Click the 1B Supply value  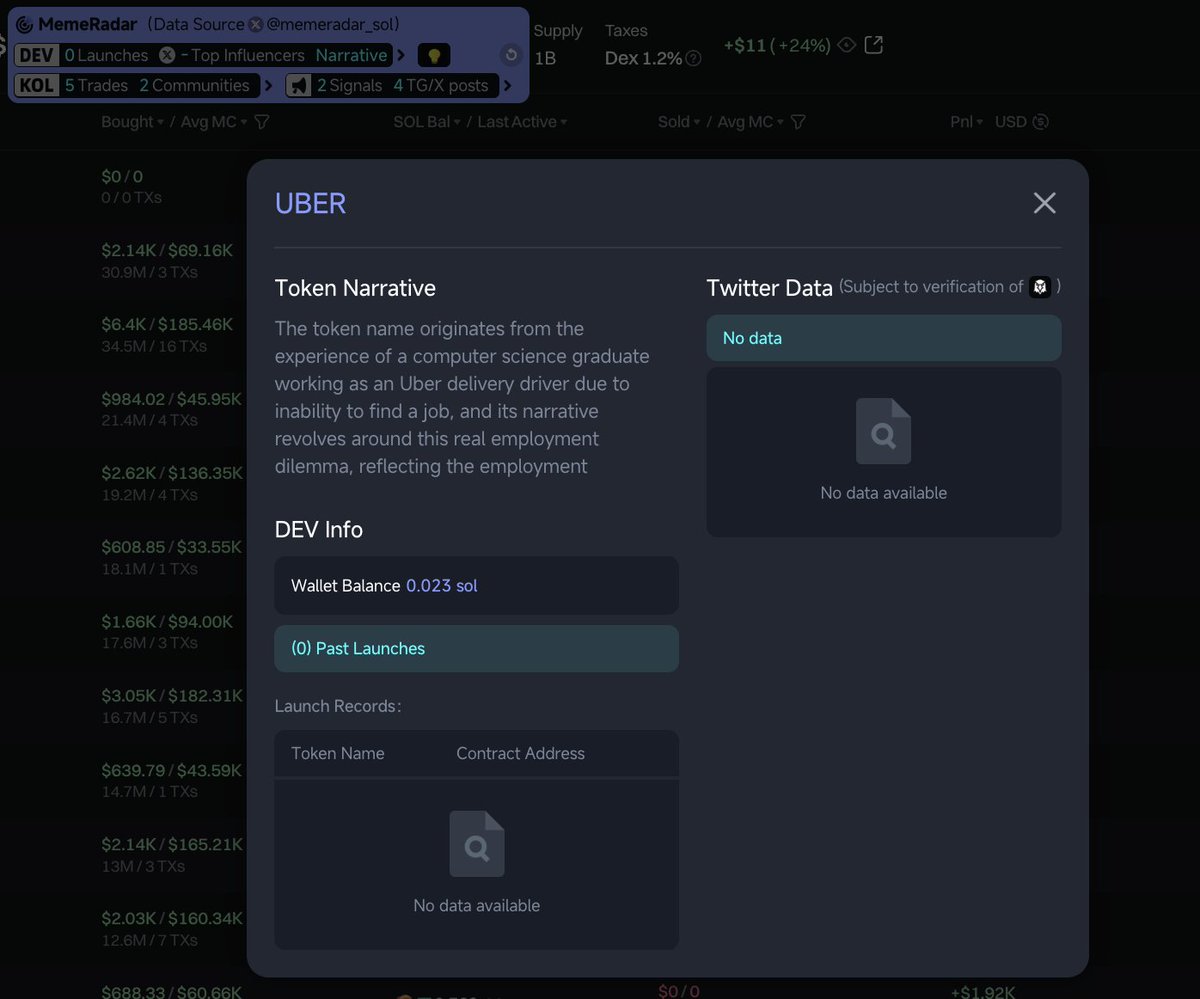(545, 58)
